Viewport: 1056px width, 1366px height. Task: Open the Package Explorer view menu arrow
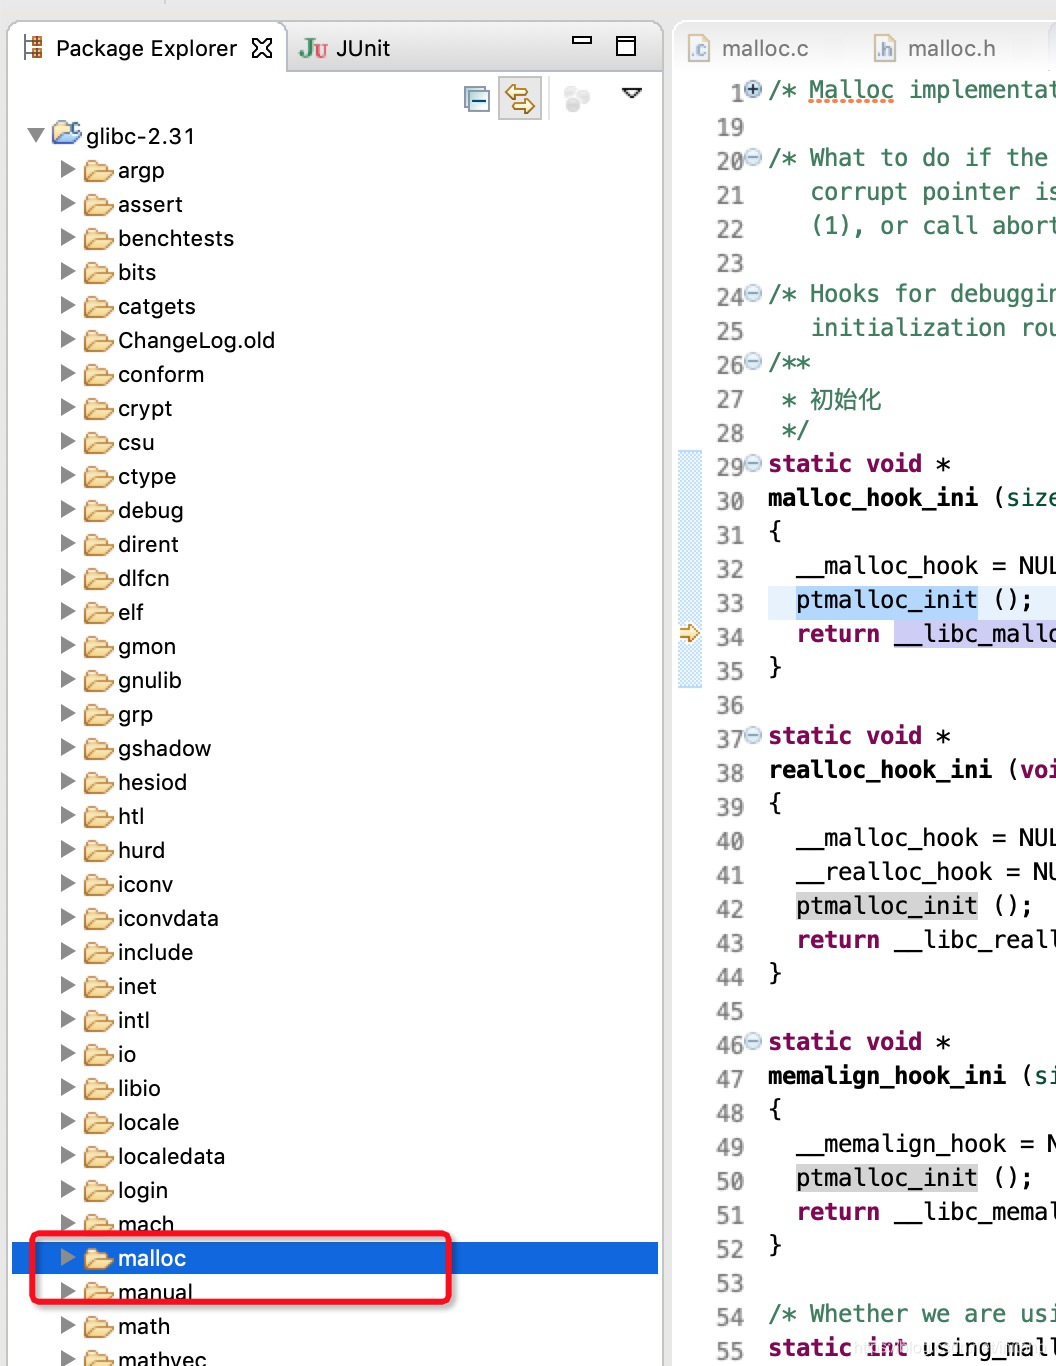tap(632, 93)
